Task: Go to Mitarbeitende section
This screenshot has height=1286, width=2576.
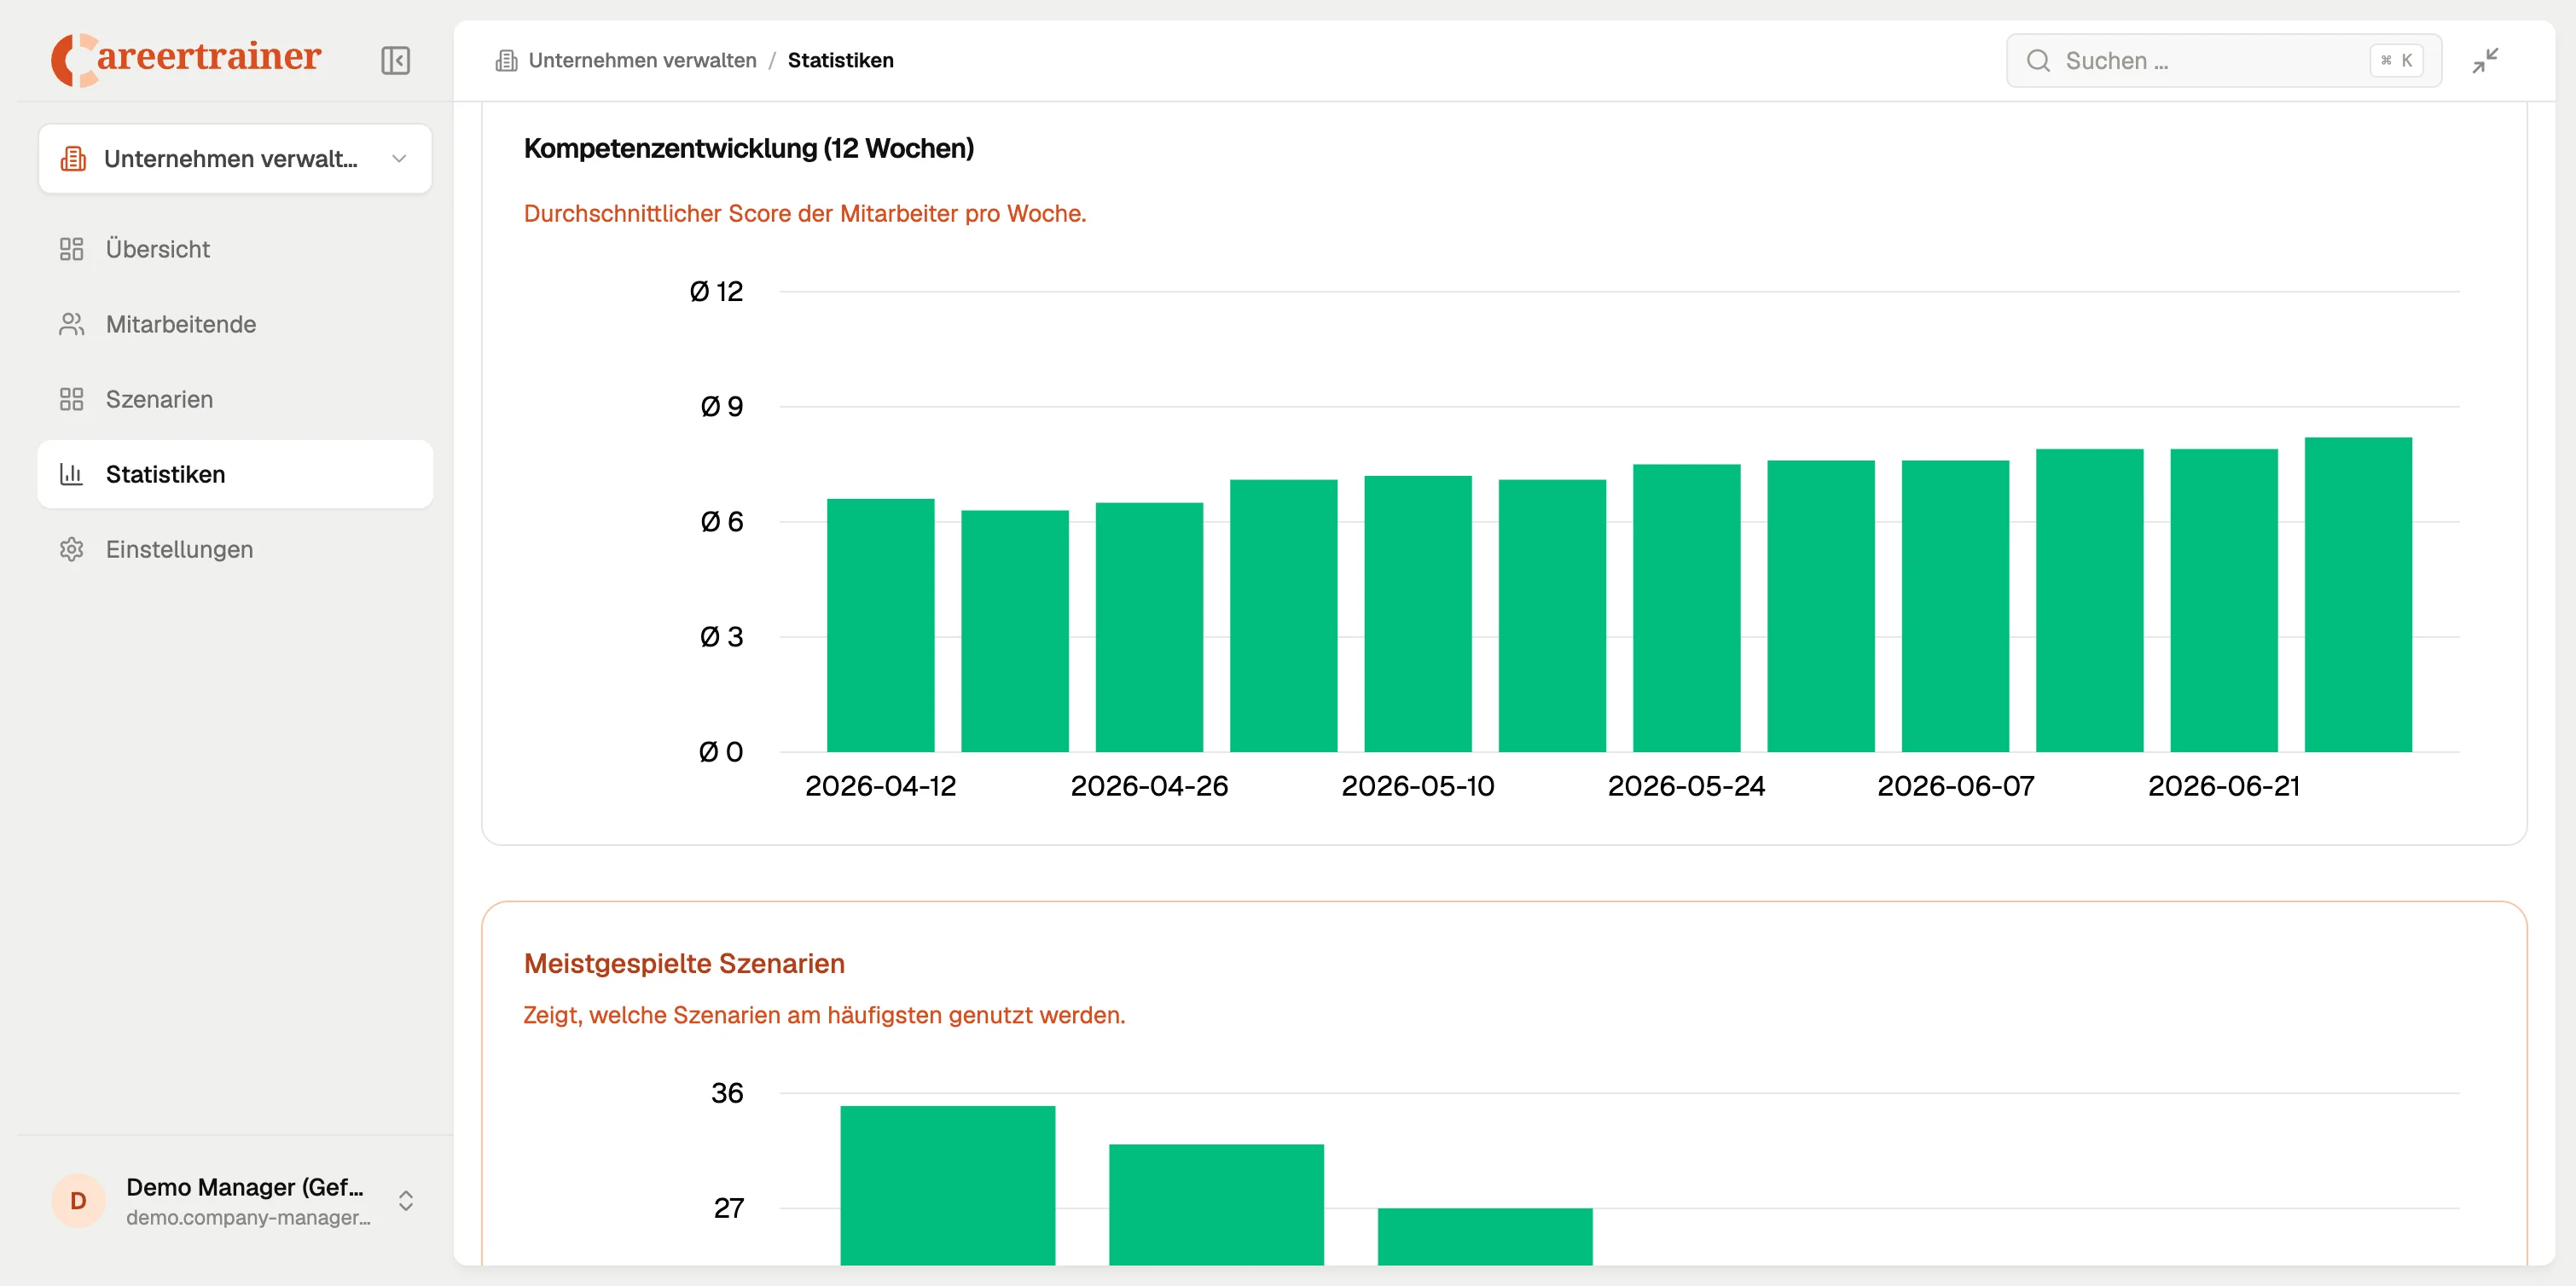Action: click(235, 324)
